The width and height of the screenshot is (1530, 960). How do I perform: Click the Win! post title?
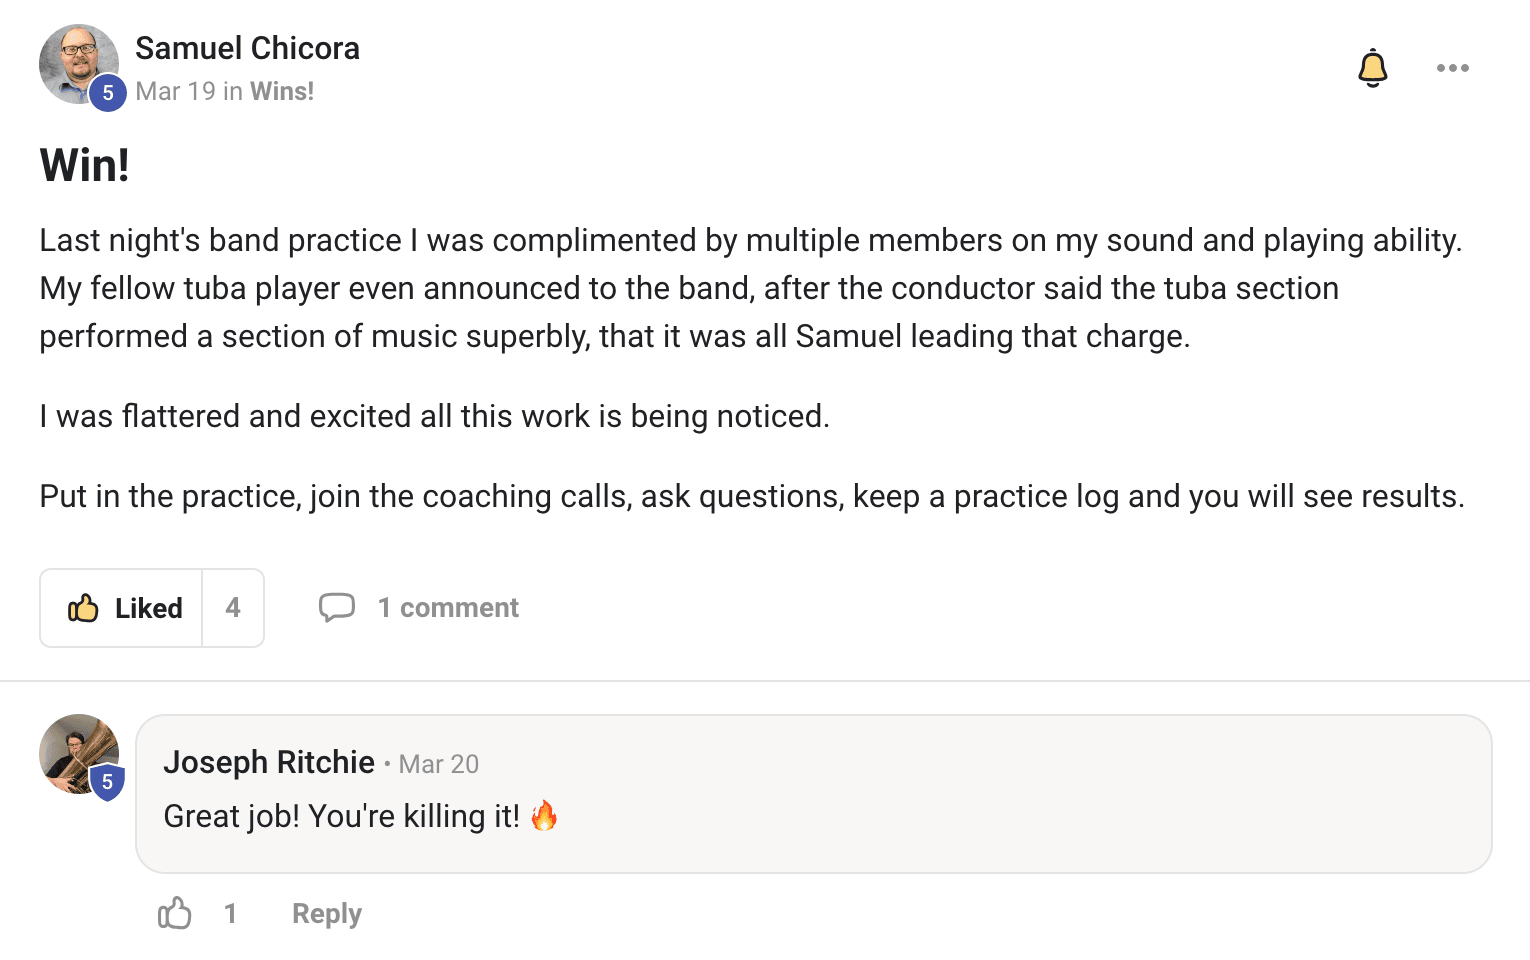tap(85, 165)
